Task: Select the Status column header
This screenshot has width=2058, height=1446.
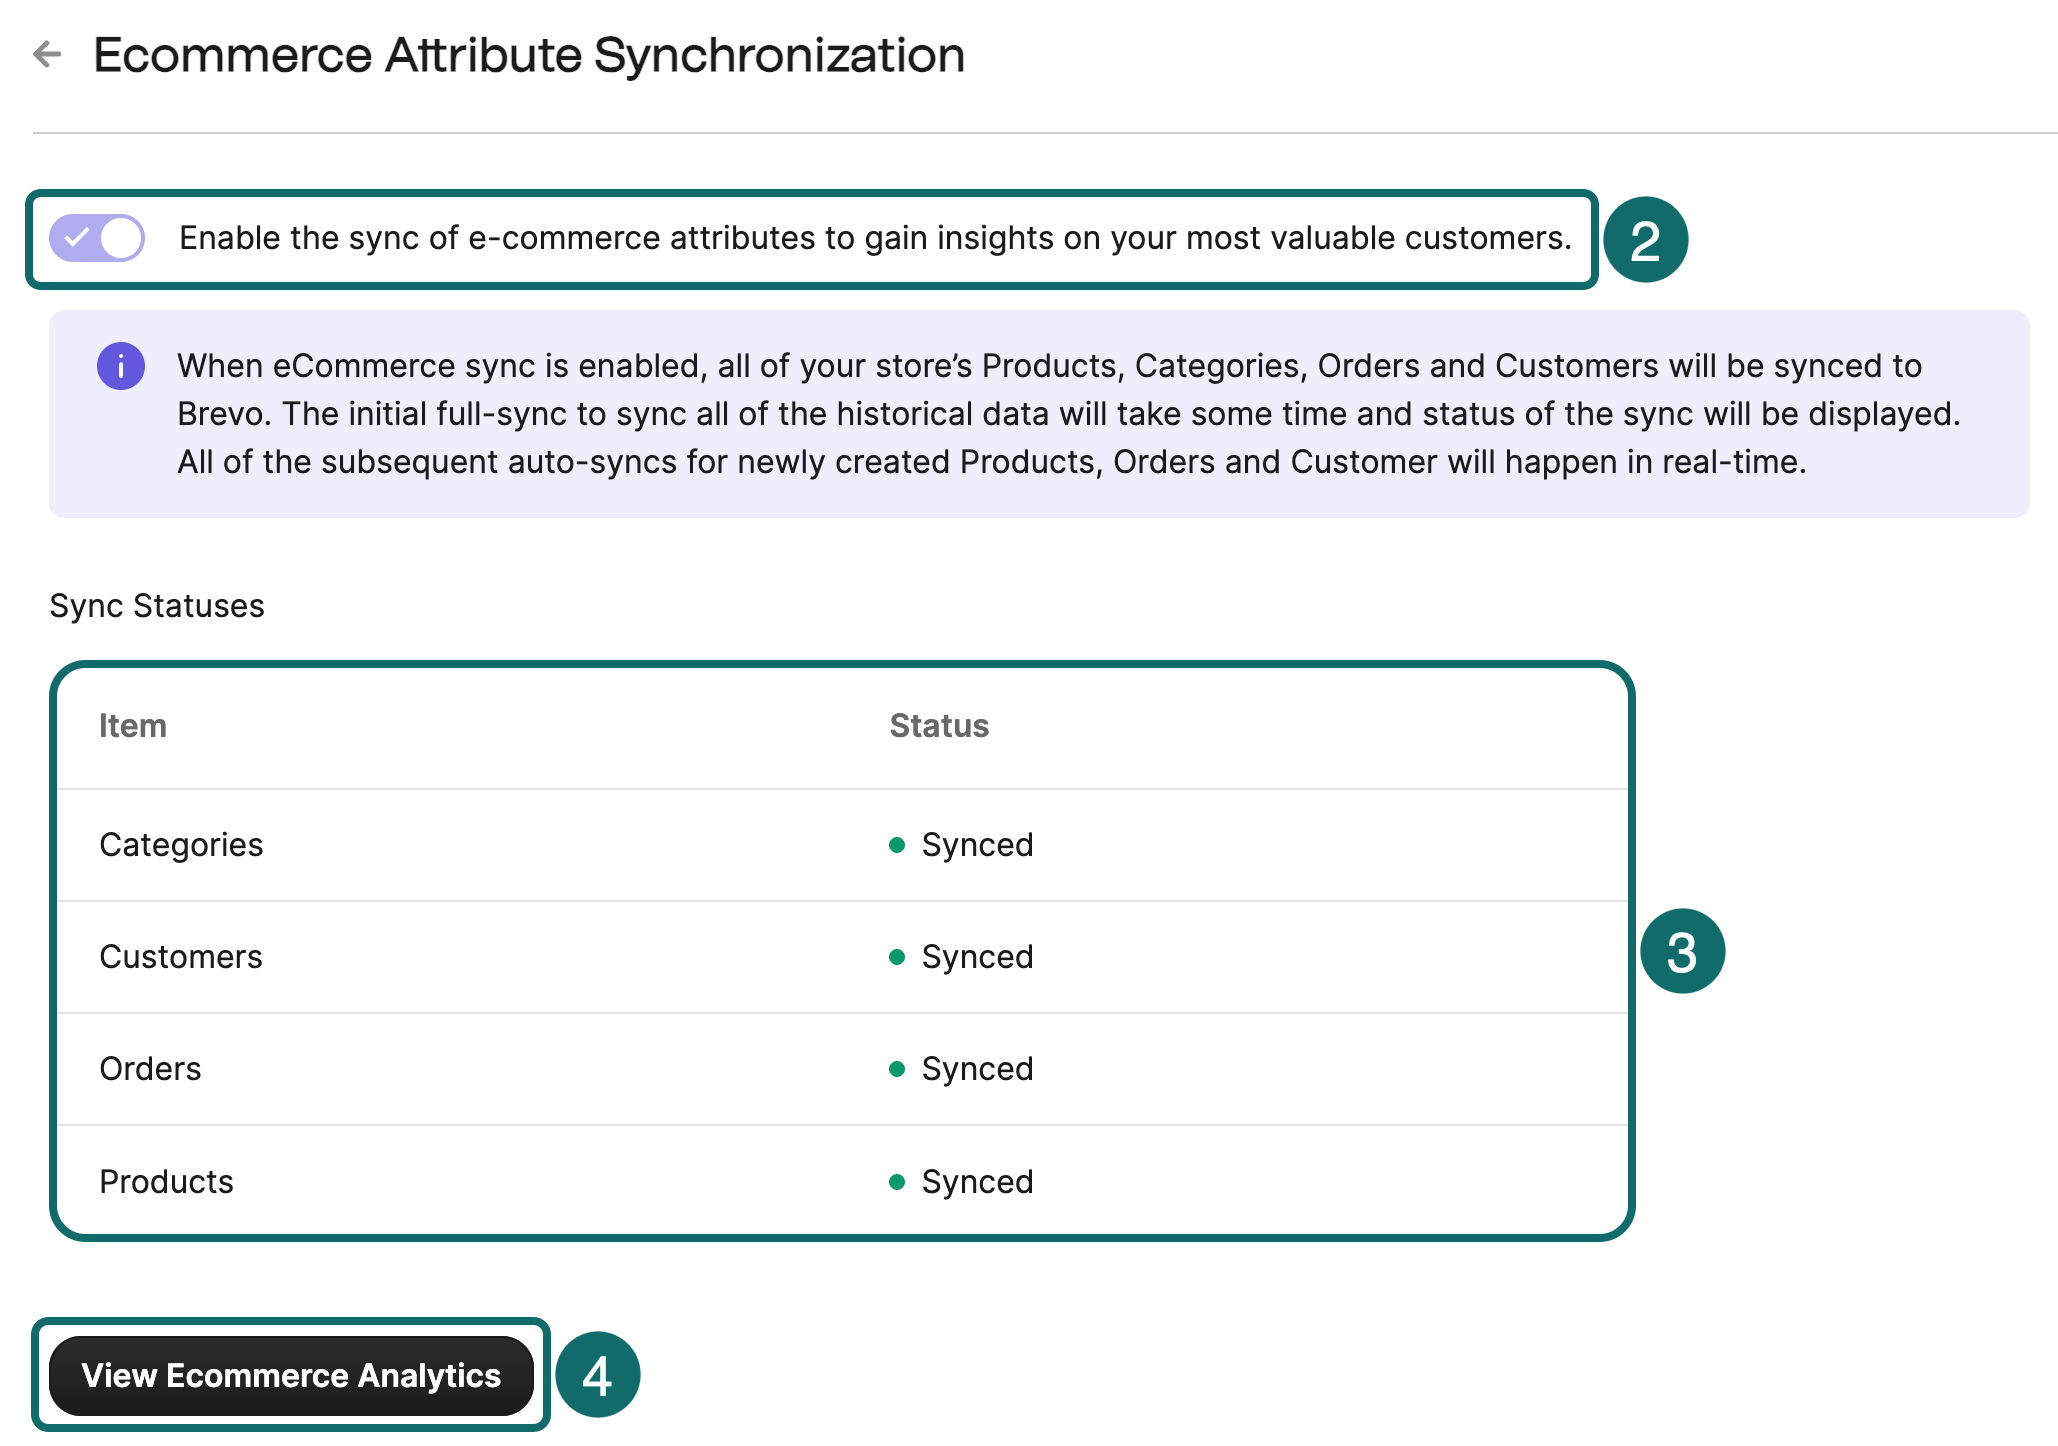Action: (x=938, y=727)
